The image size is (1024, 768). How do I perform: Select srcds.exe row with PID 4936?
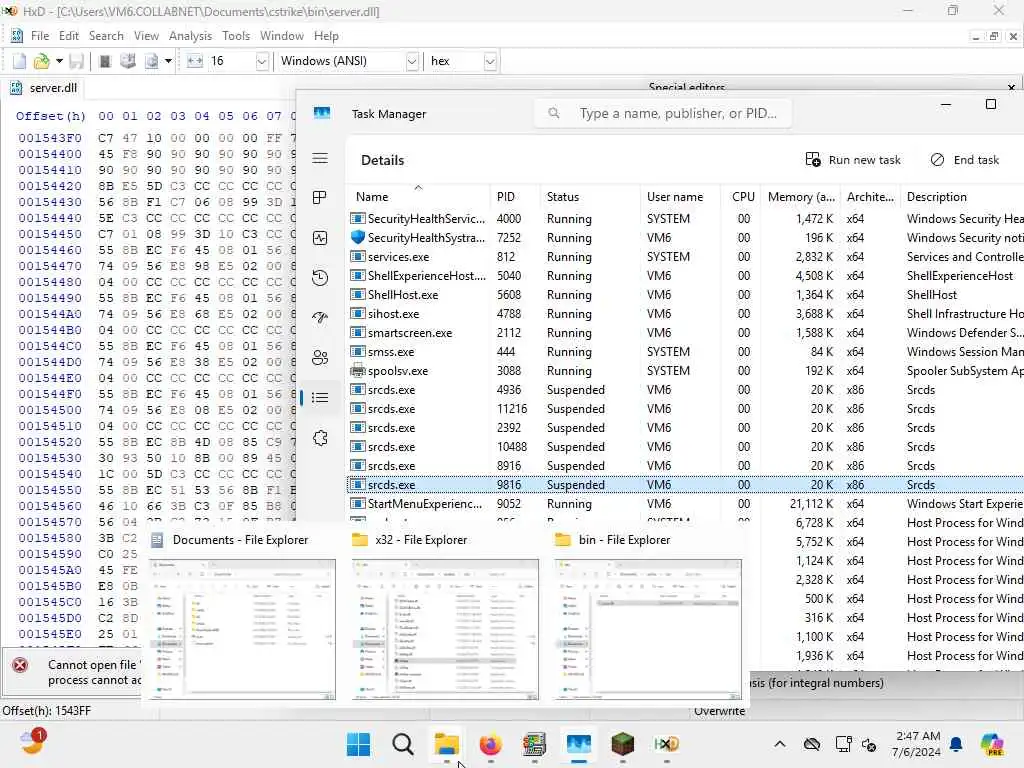tap(684, 390)
